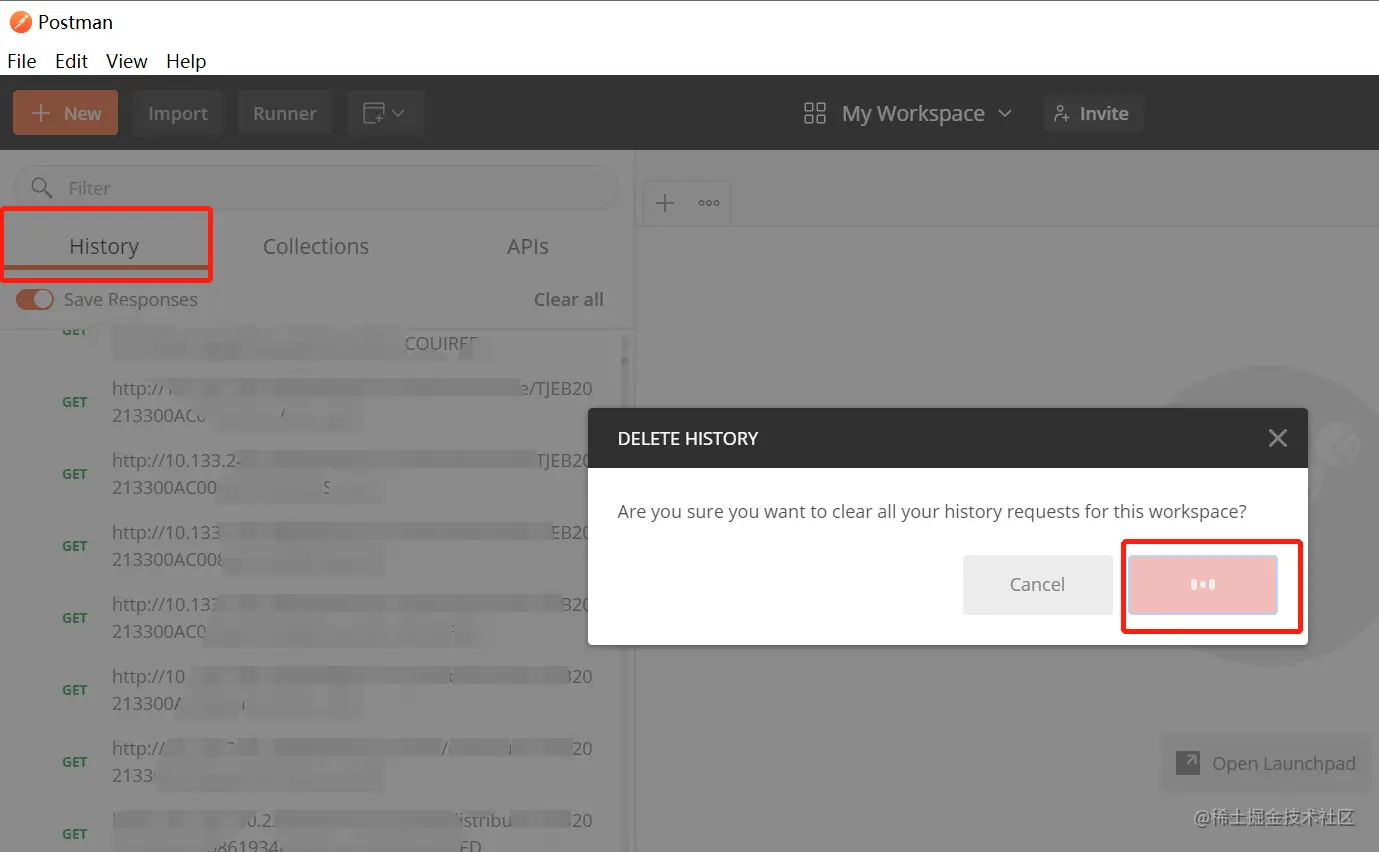Viewport: 1379px width, 852px height.
Task: Click the workspace grid icon
Action: click(x=815, y=113)
